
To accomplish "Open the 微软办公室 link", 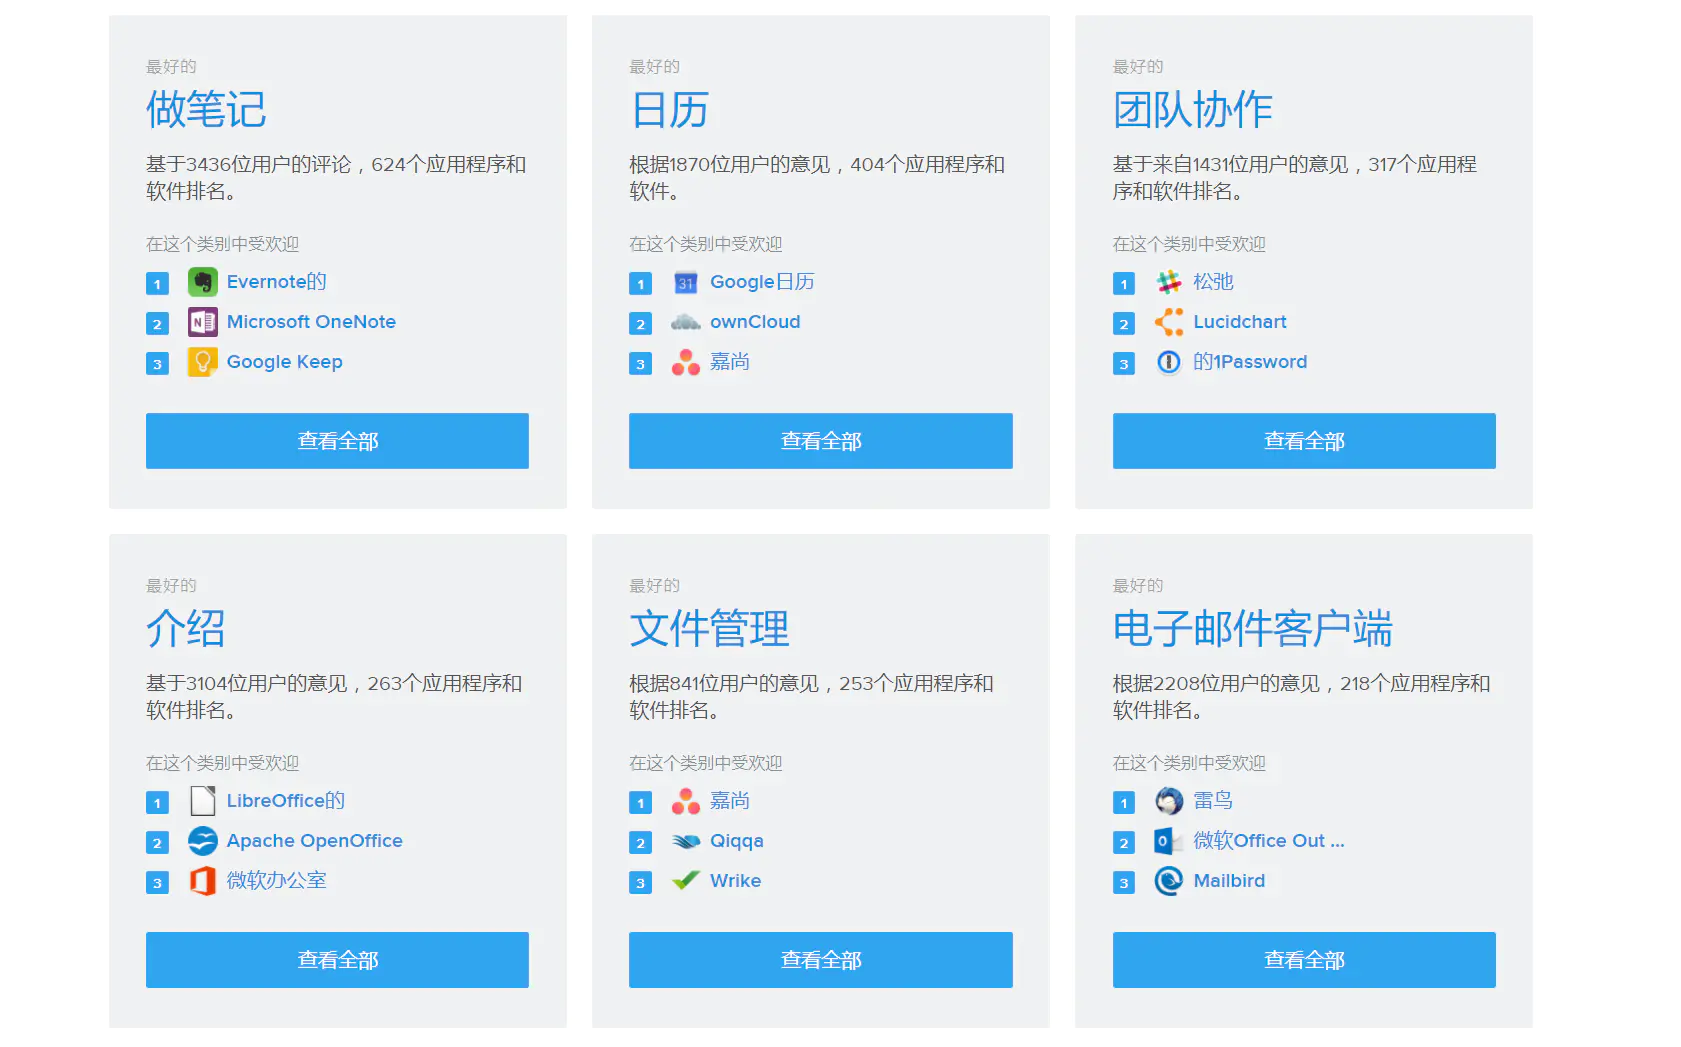I will click(x=277, y=881).
